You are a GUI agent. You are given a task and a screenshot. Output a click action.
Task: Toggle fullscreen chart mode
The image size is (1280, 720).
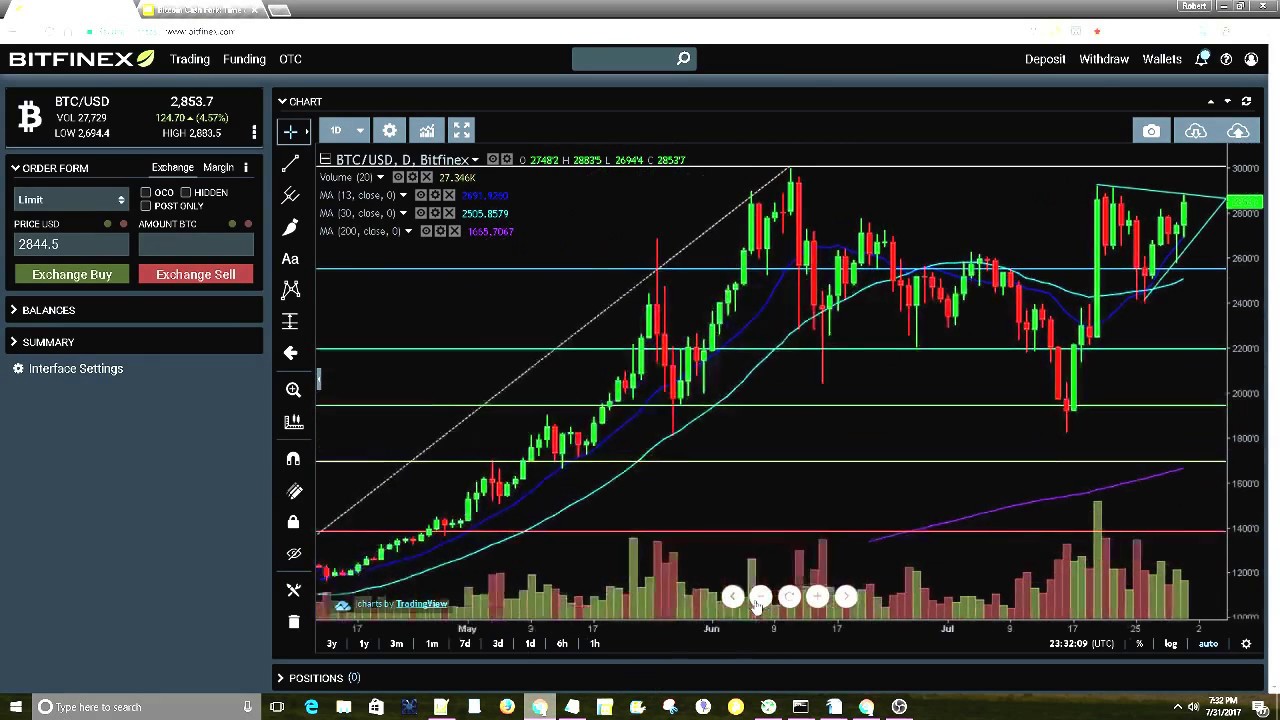[x=462, y=131]
